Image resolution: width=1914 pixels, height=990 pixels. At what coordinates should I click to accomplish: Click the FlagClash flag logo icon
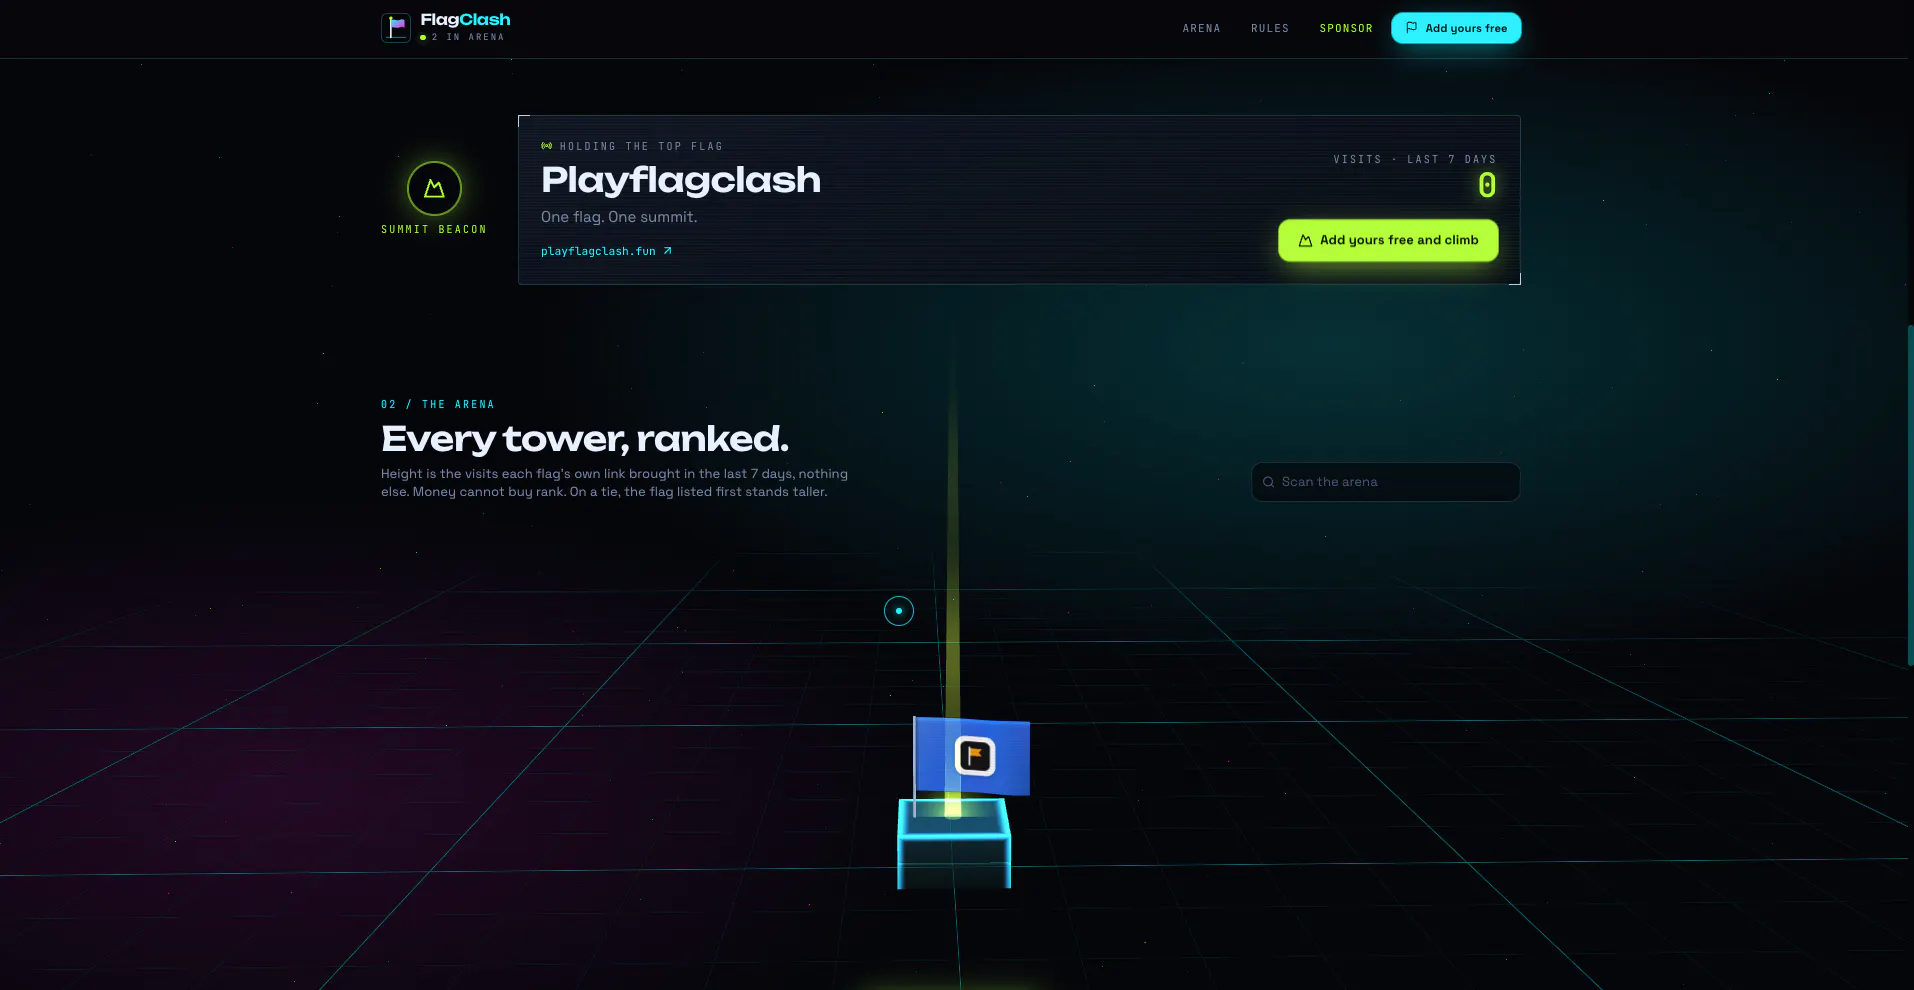(x=396, y=27)
